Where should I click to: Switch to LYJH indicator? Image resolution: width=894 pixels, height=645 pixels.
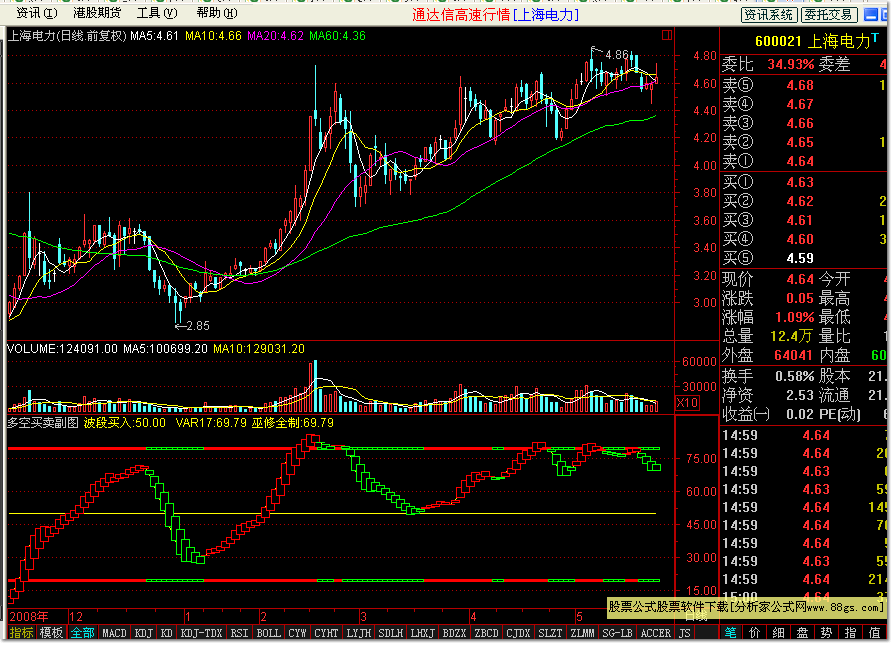point(359,633)
